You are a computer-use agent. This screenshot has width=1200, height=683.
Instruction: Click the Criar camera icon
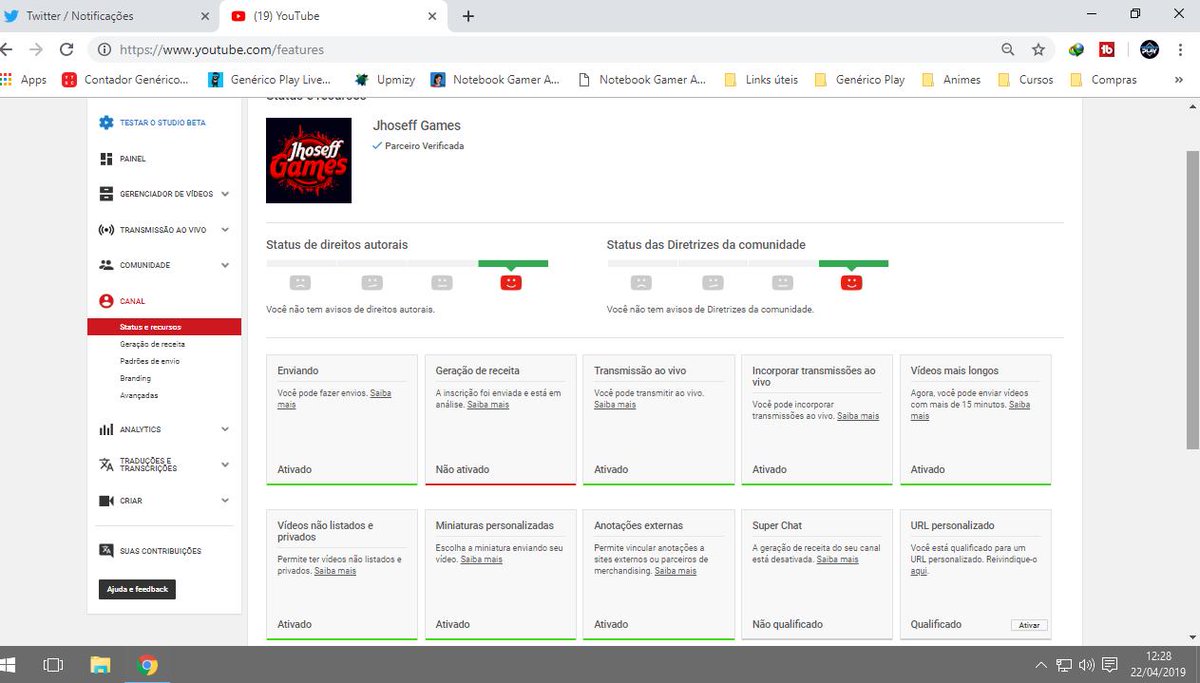click(x=106, y=501)
